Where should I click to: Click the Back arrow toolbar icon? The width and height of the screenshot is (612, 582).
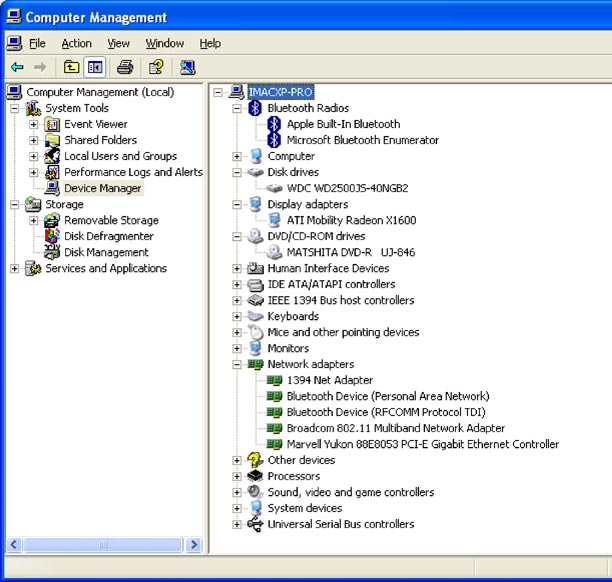click(17, 68)
